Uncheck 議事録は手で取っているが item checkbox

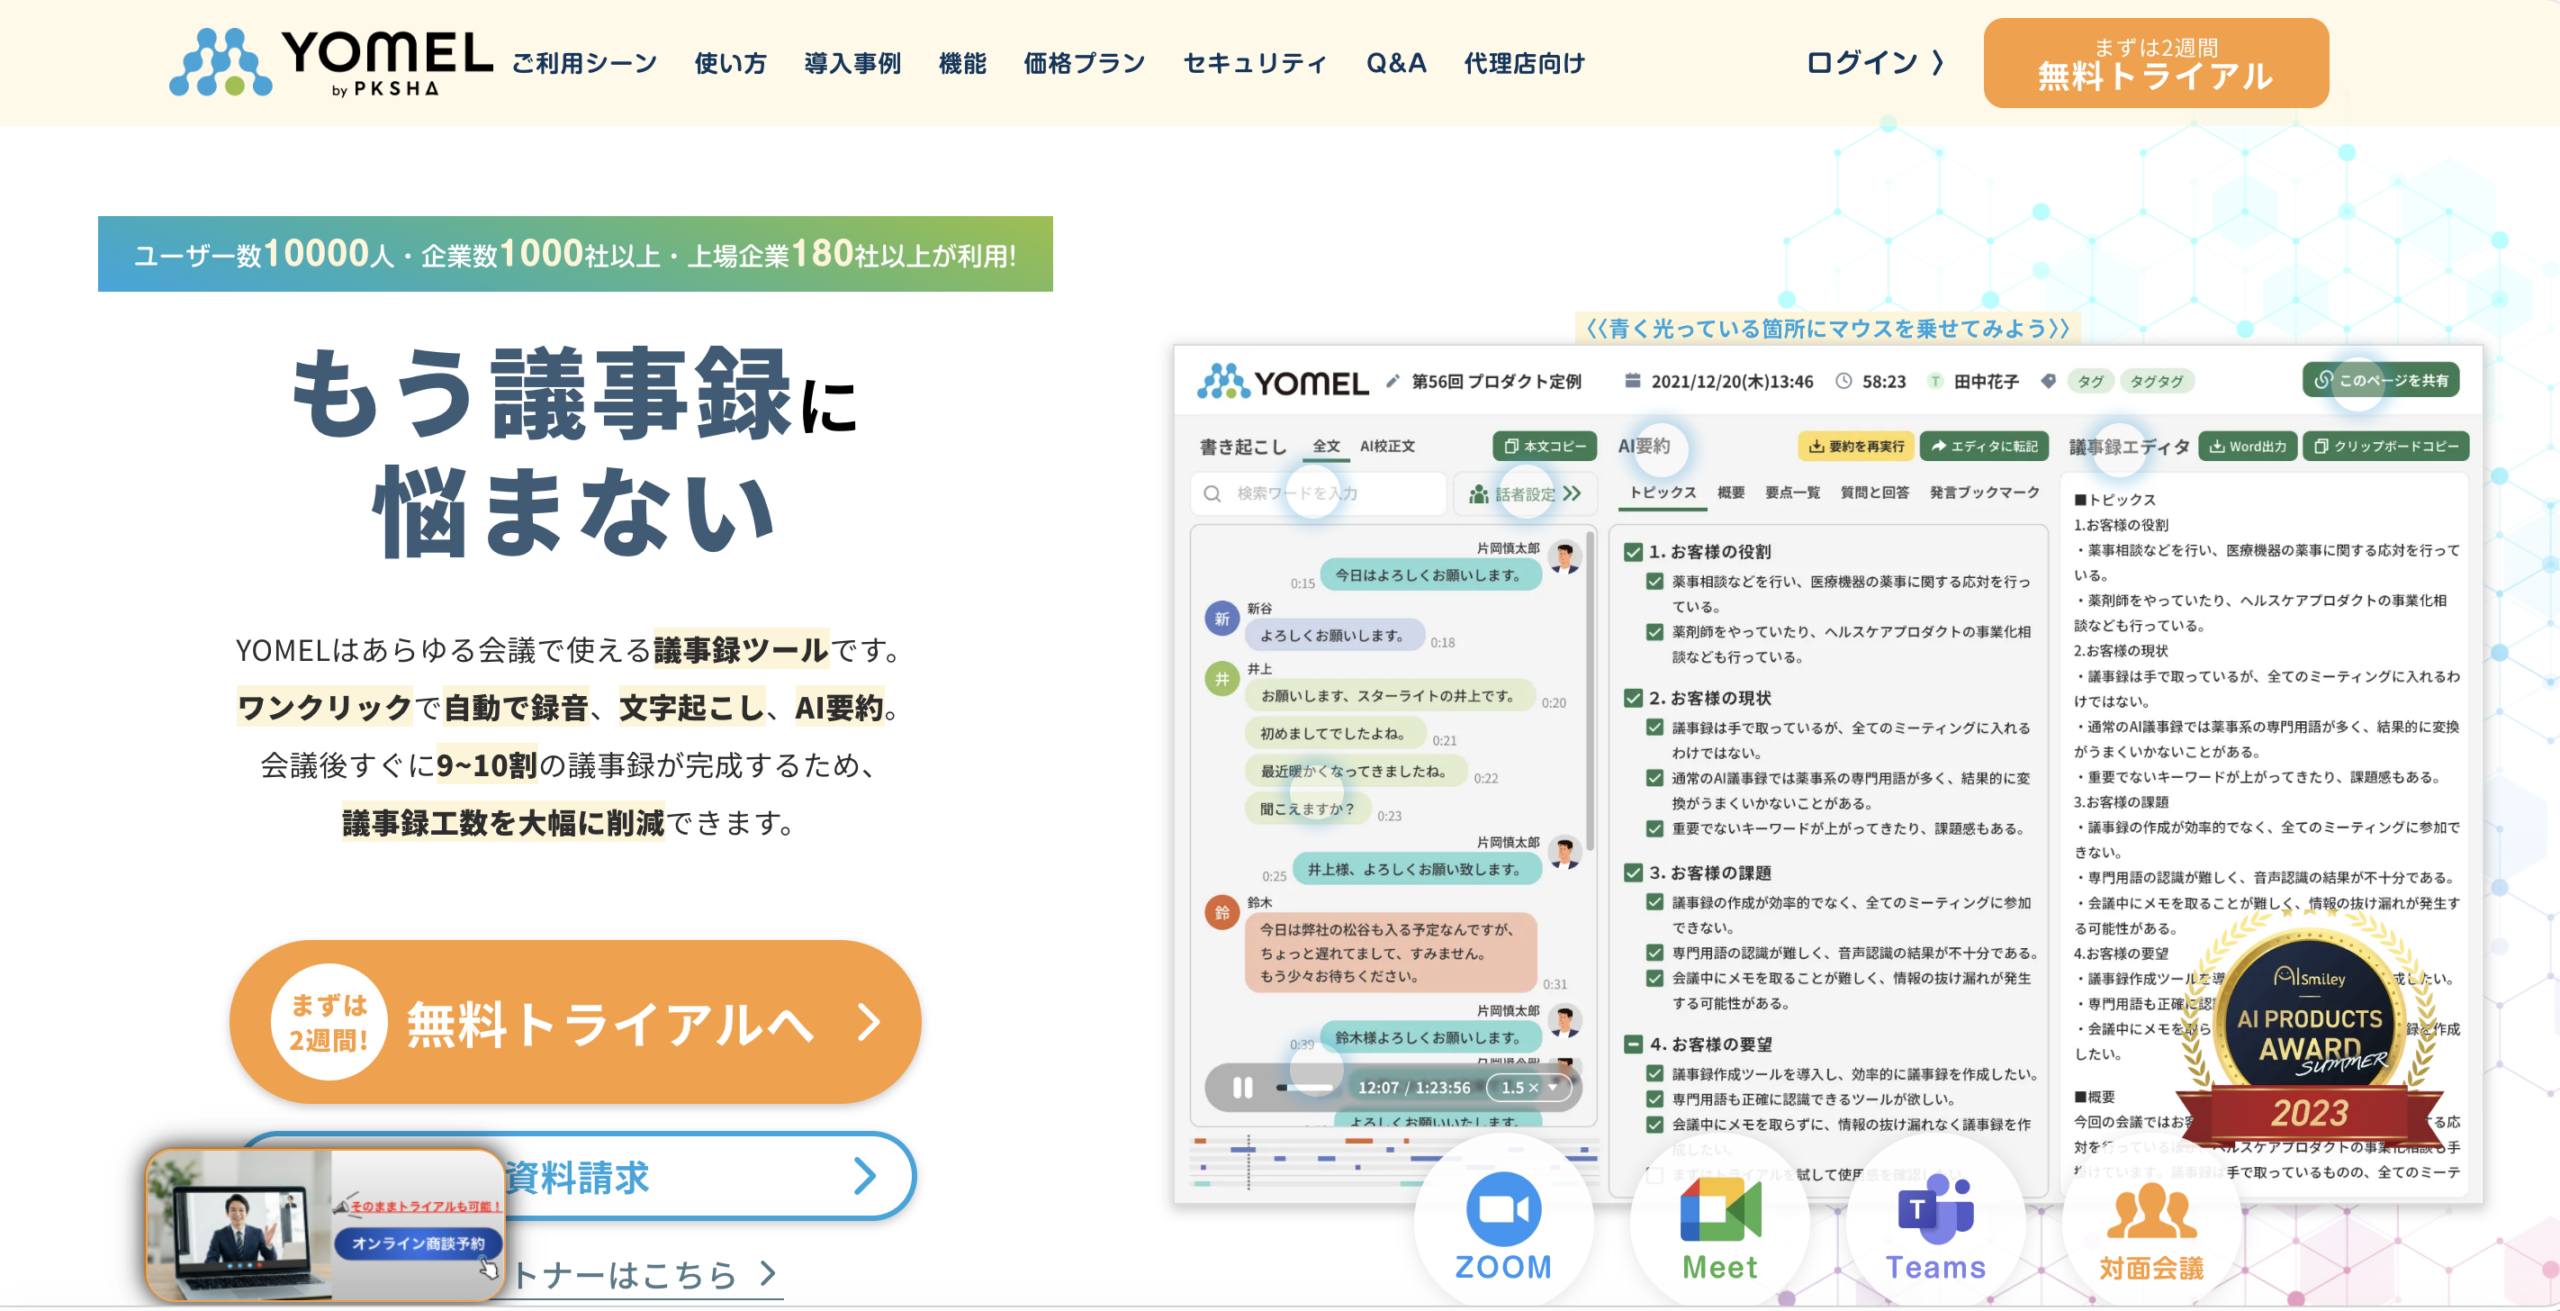[x=1655, y=727]
